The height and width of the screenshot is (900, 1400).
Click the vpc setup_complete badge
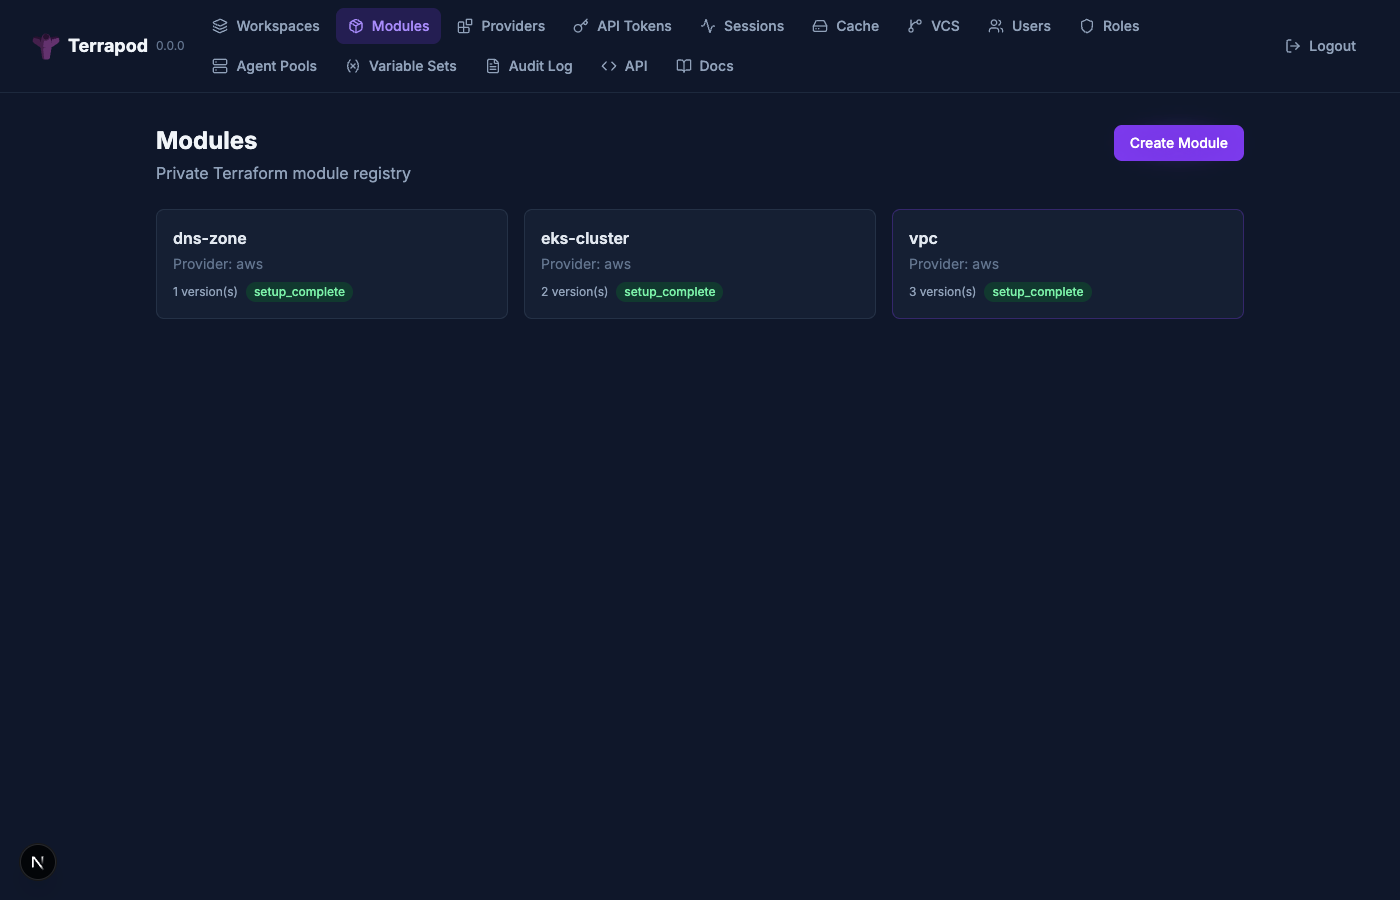point(1038,292)
